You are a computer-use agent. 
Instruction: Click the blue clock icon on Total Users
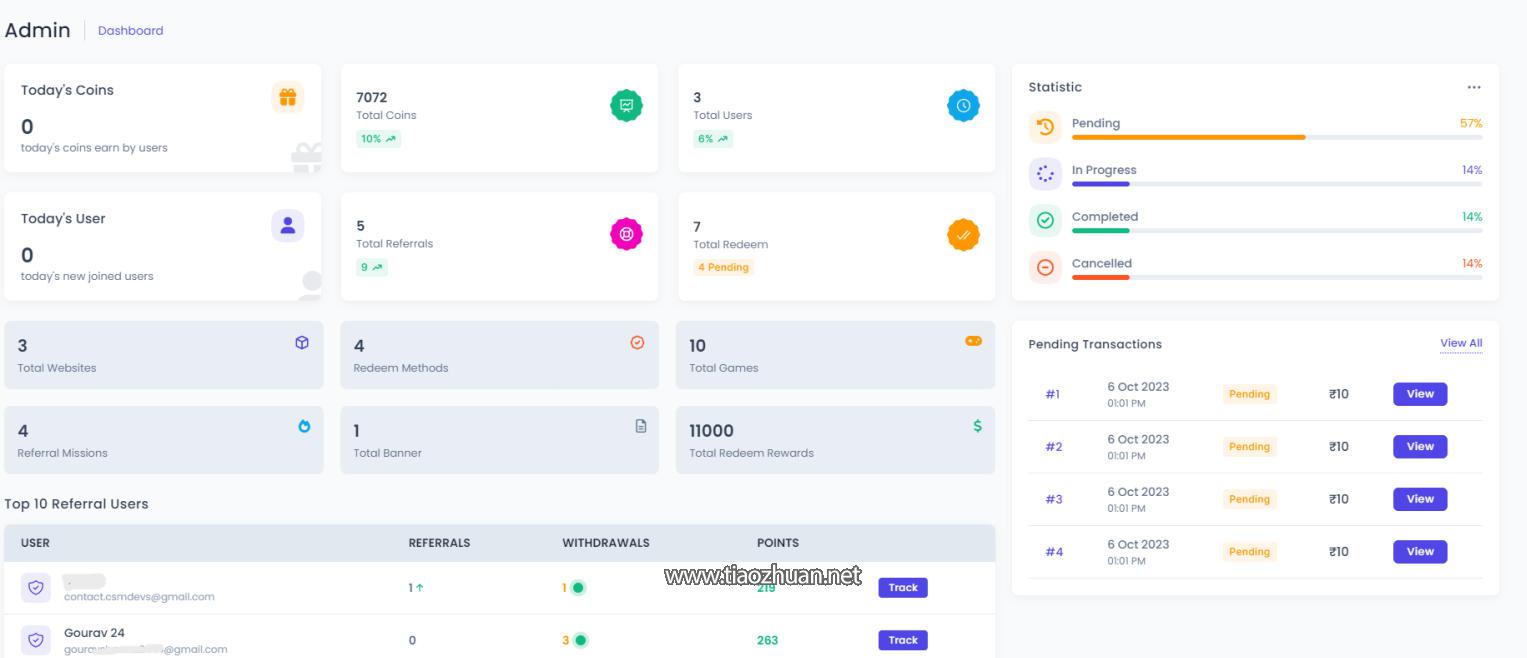pos(964,105)
